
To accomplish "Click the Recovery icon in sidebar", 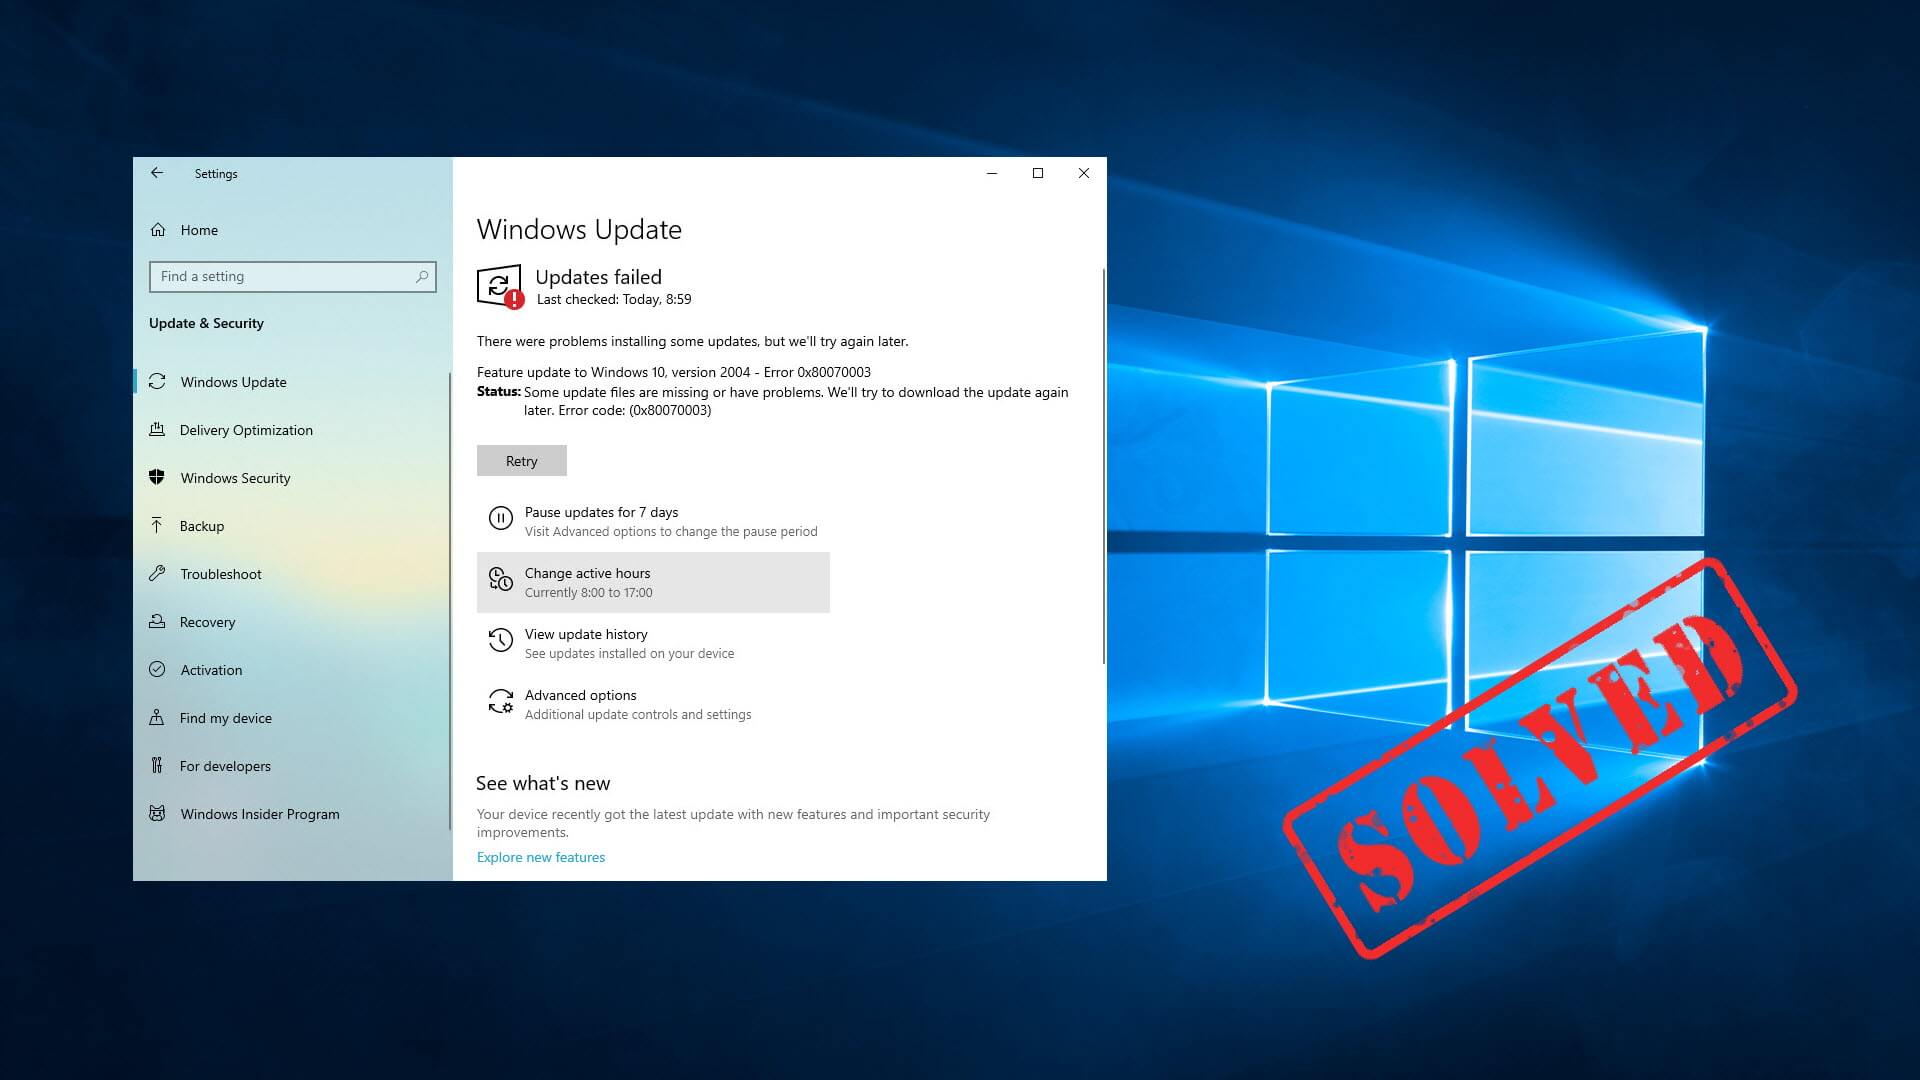I will [157, 620].
